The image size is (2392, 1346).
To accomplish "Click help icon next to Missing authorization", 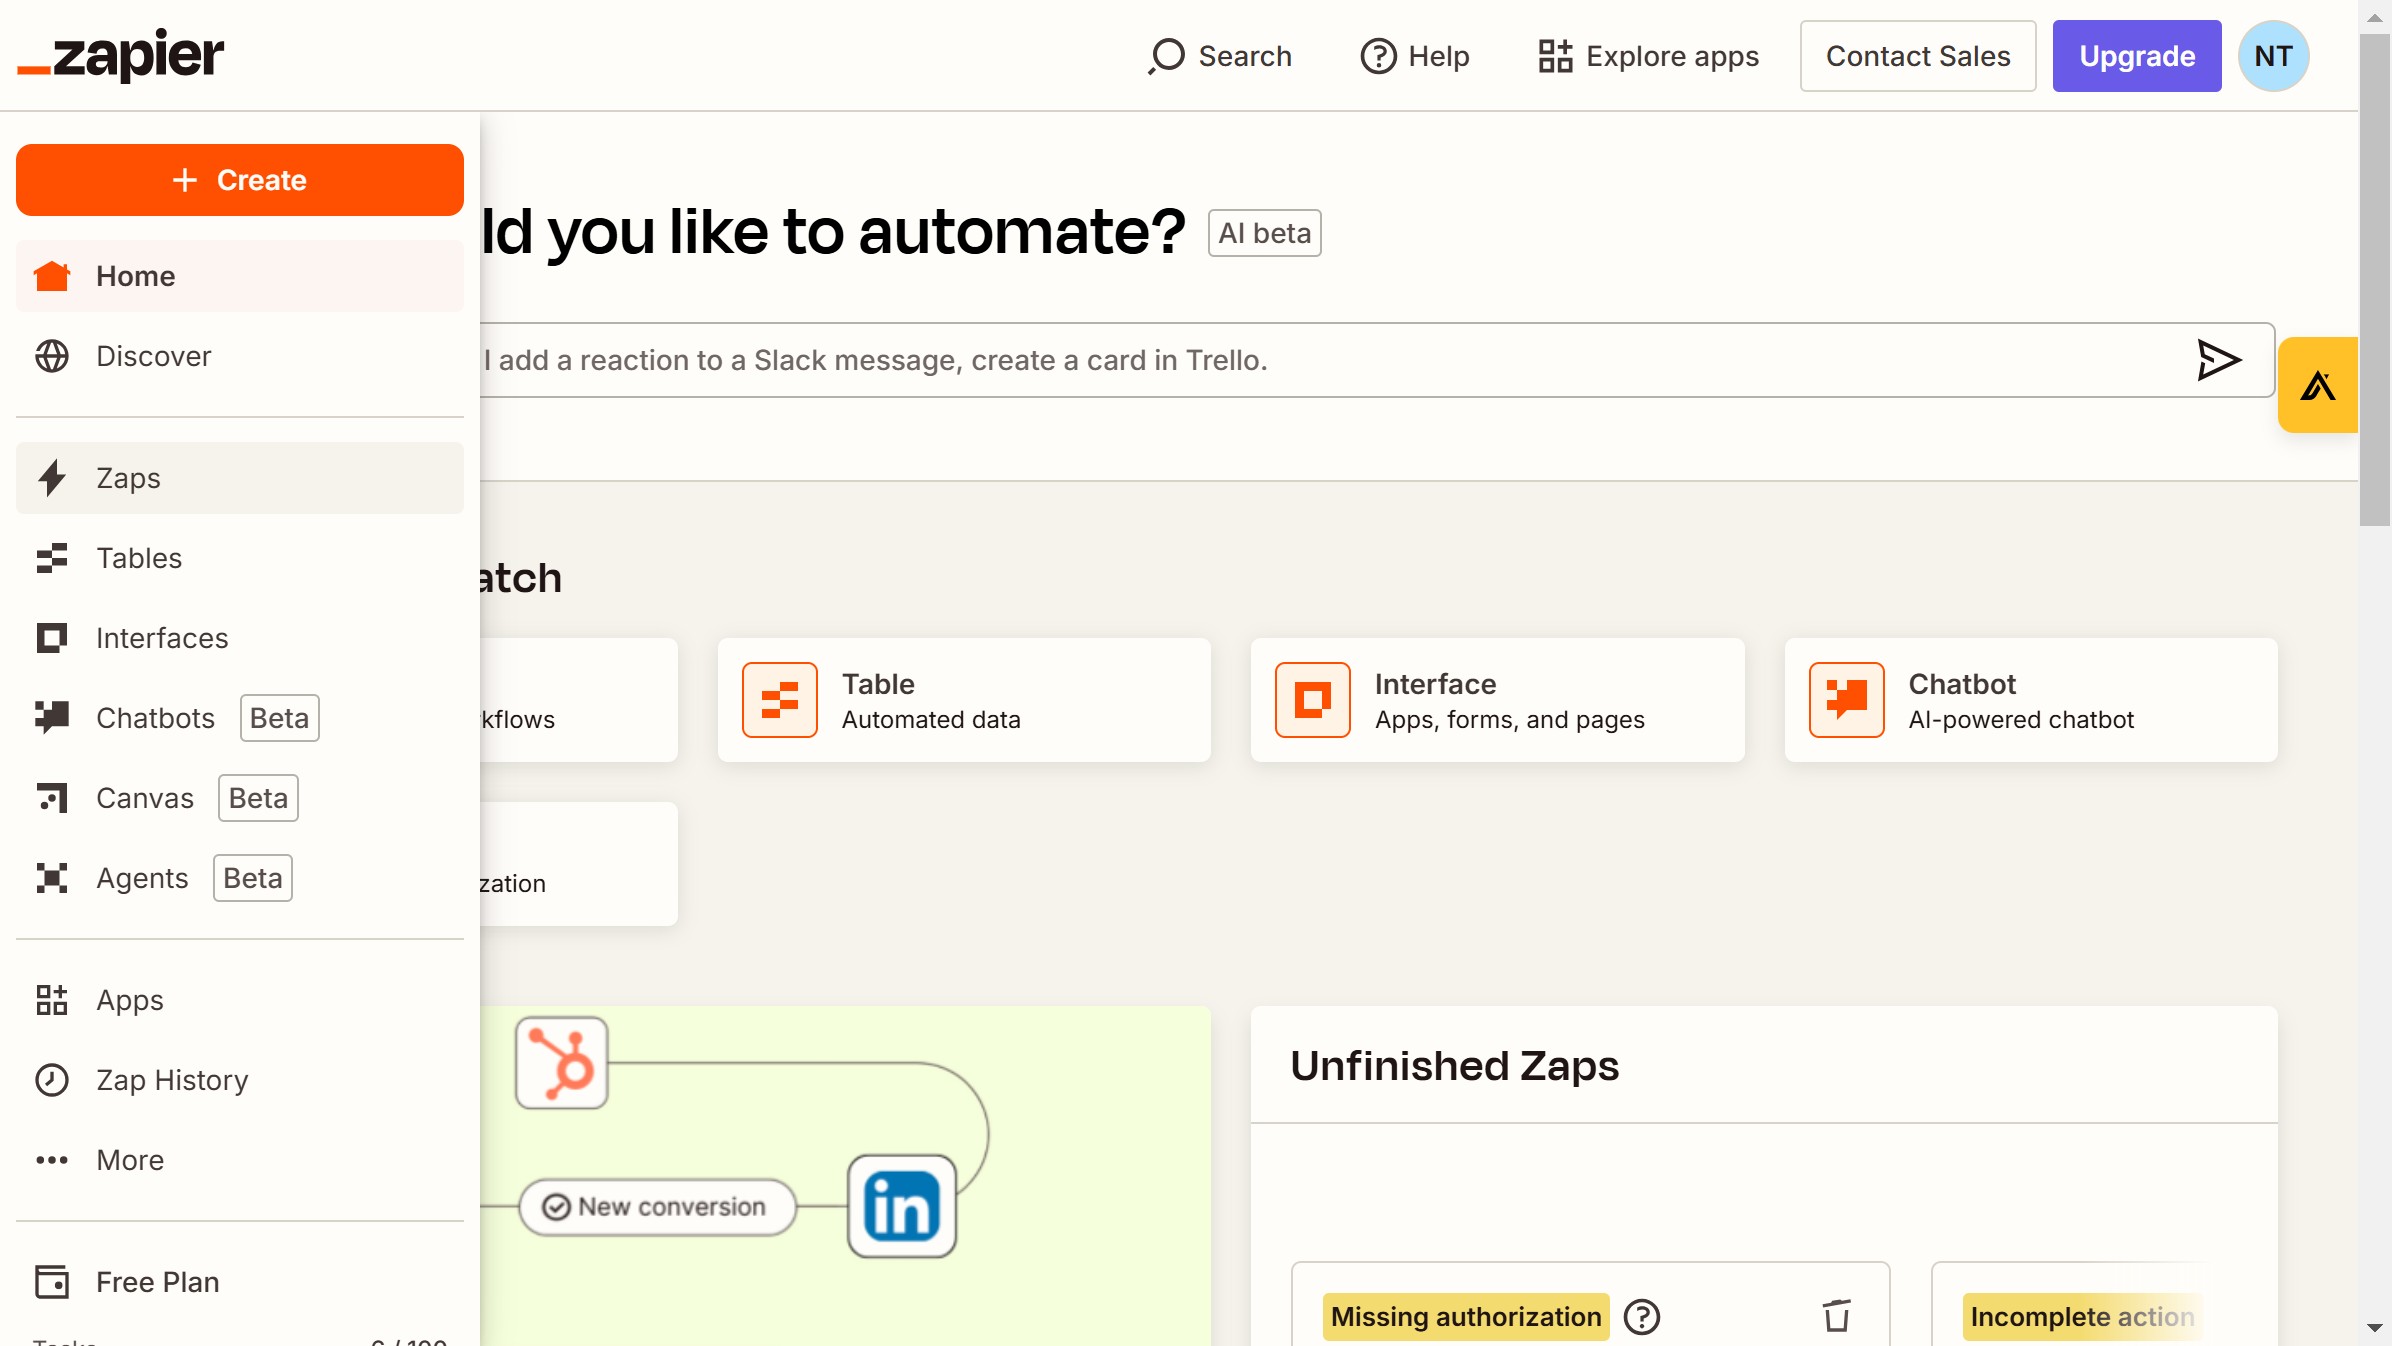I will (1641, 1317).
